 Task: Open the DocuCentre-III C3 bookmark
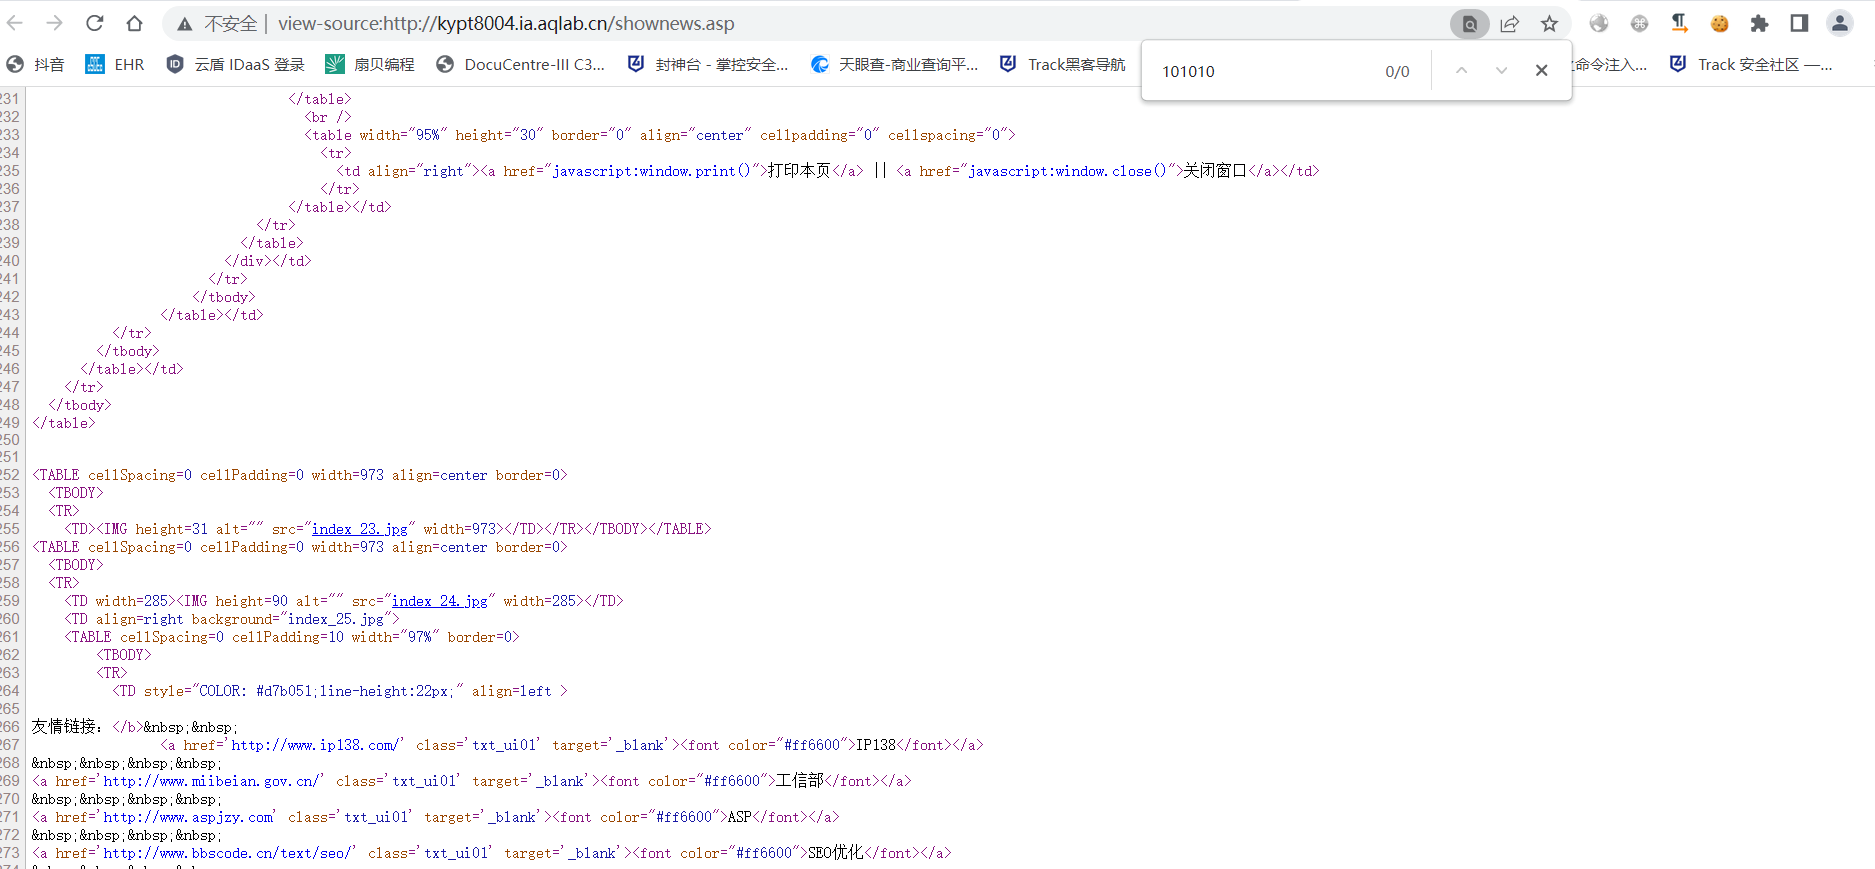click(521, 64)
